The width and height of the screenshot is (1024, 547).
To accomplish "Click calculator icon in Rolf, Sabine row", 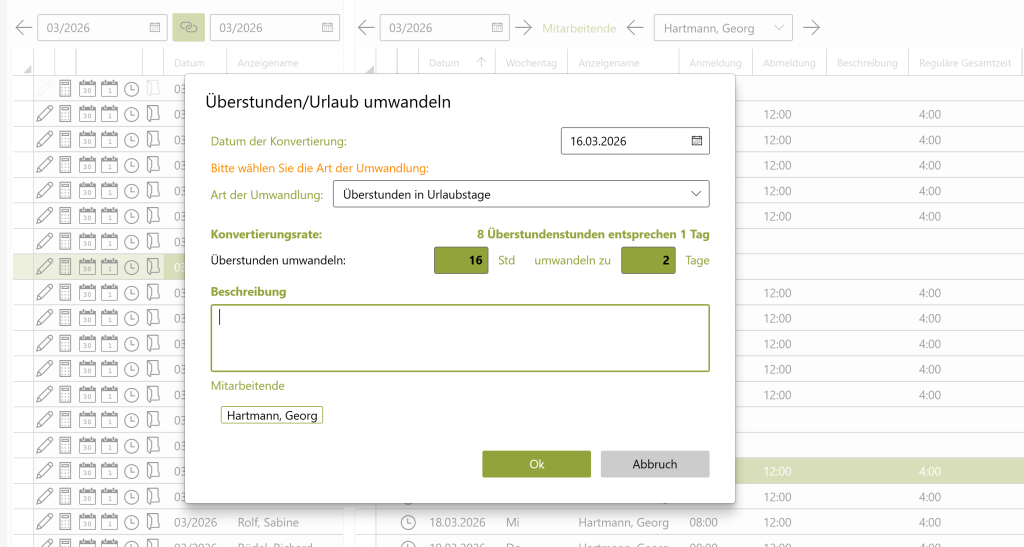I will click(x=65, y=521).
